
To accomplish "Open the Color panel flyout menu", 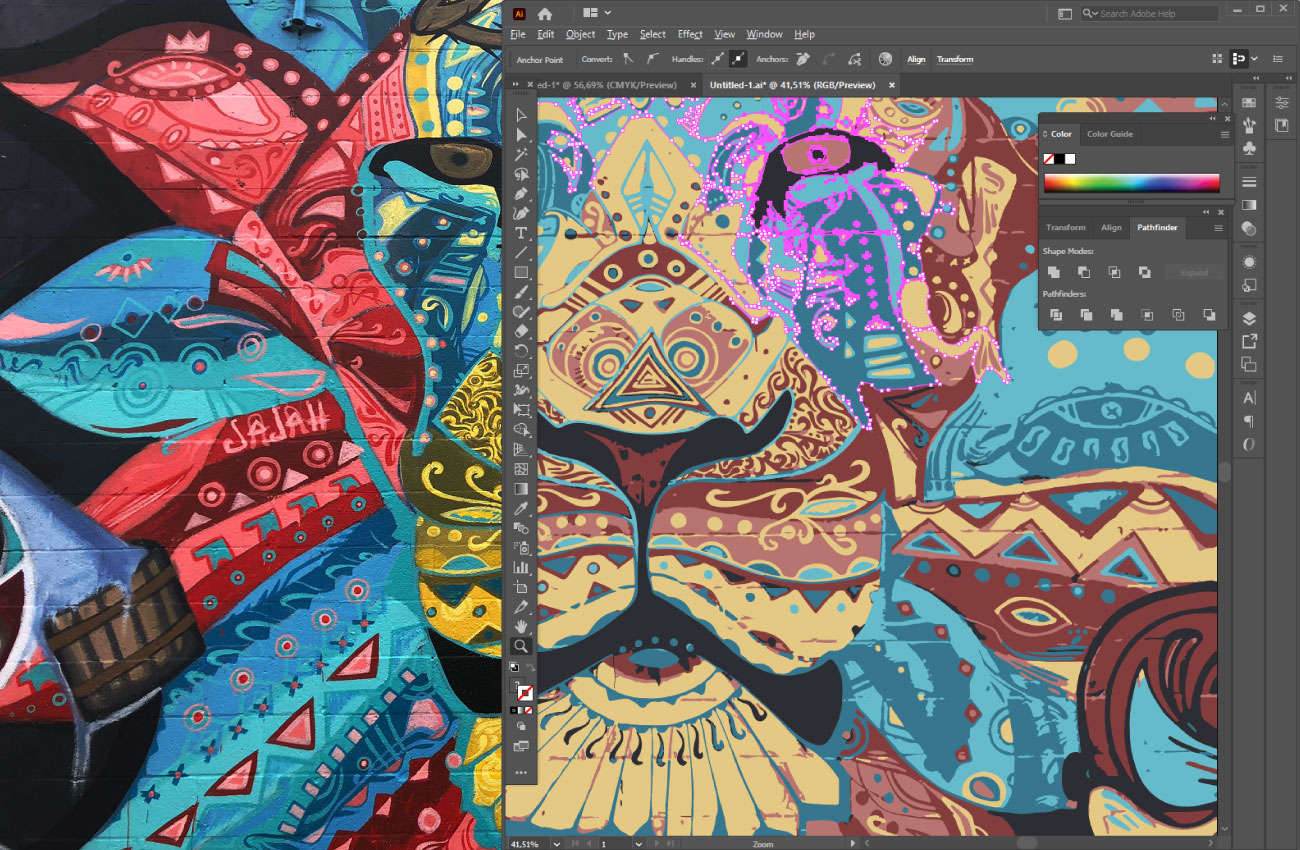I will 1225,135.
